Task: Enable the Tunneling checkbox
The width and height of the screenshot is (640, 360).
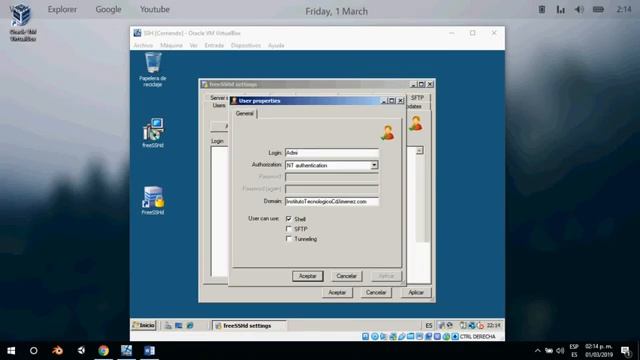Action: pos(289,239)
